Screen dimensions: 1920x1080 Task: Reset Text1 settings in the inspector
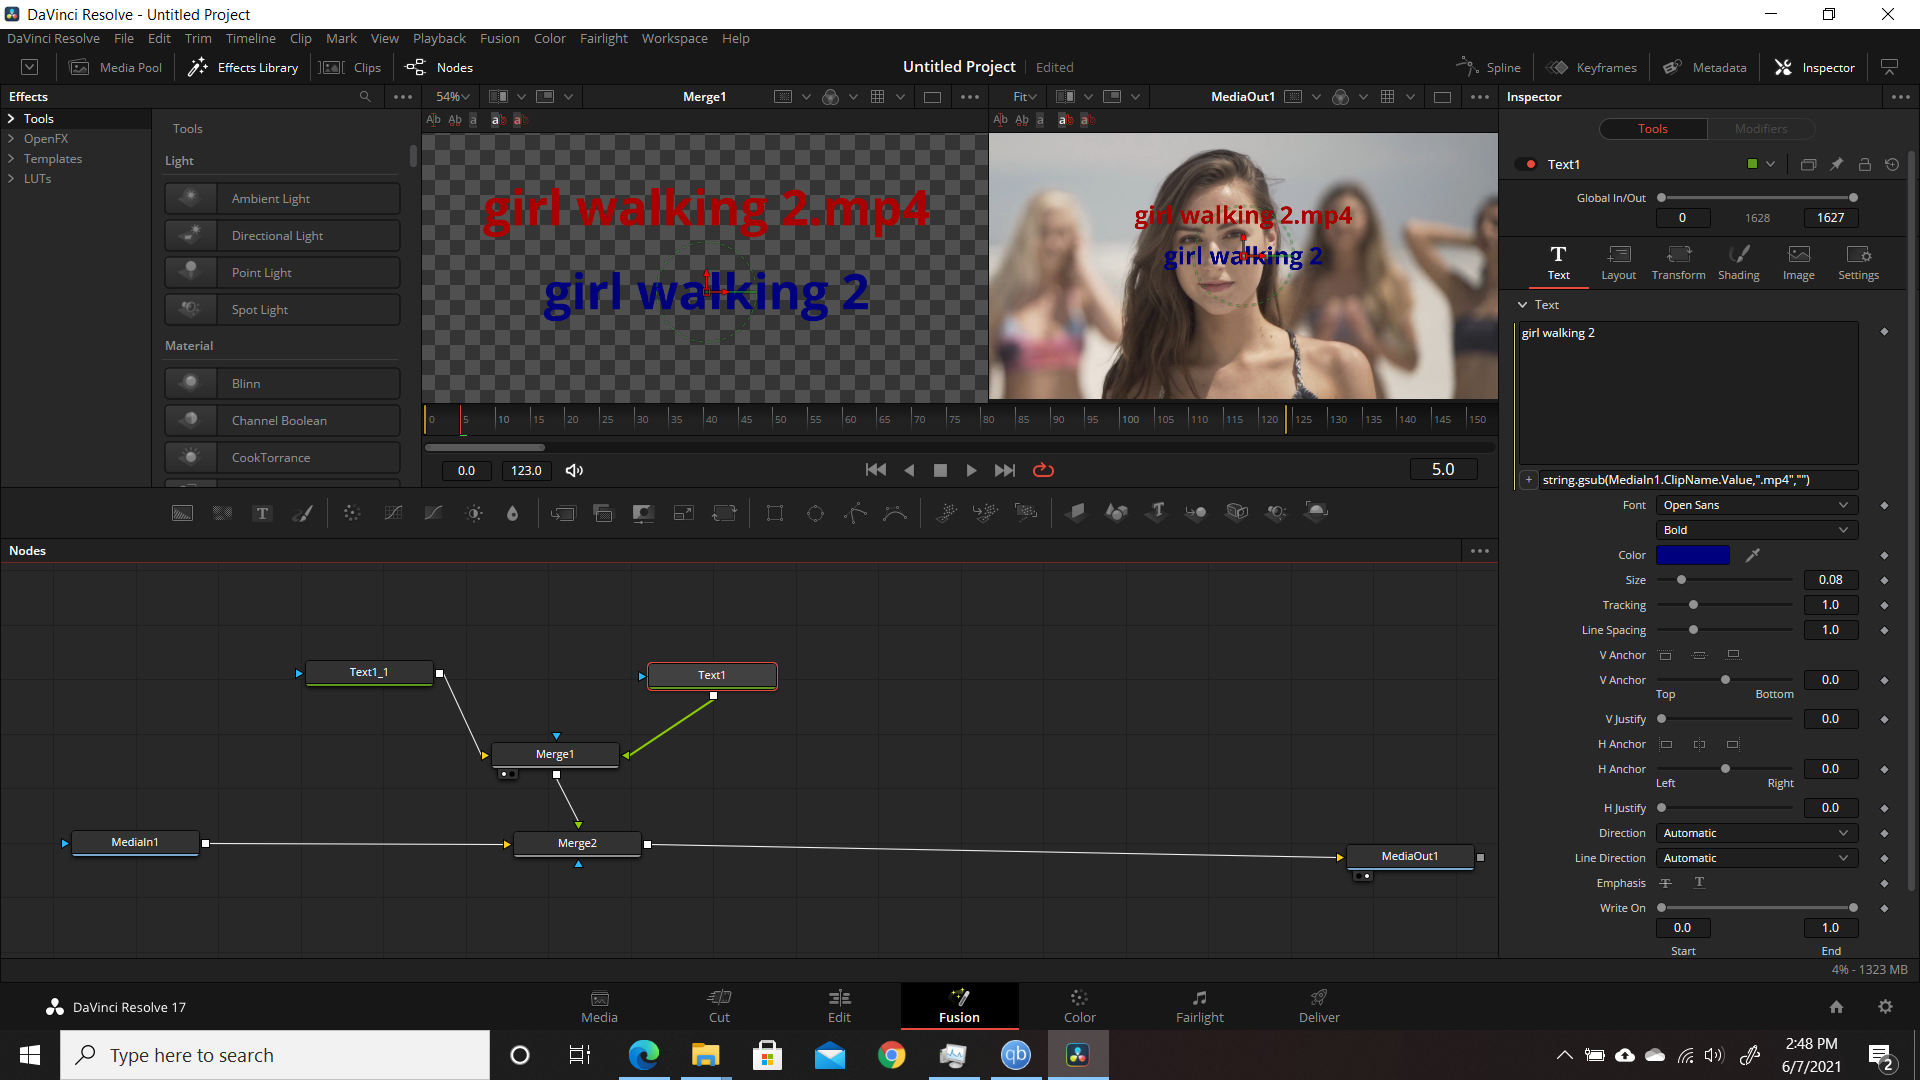1892,164
